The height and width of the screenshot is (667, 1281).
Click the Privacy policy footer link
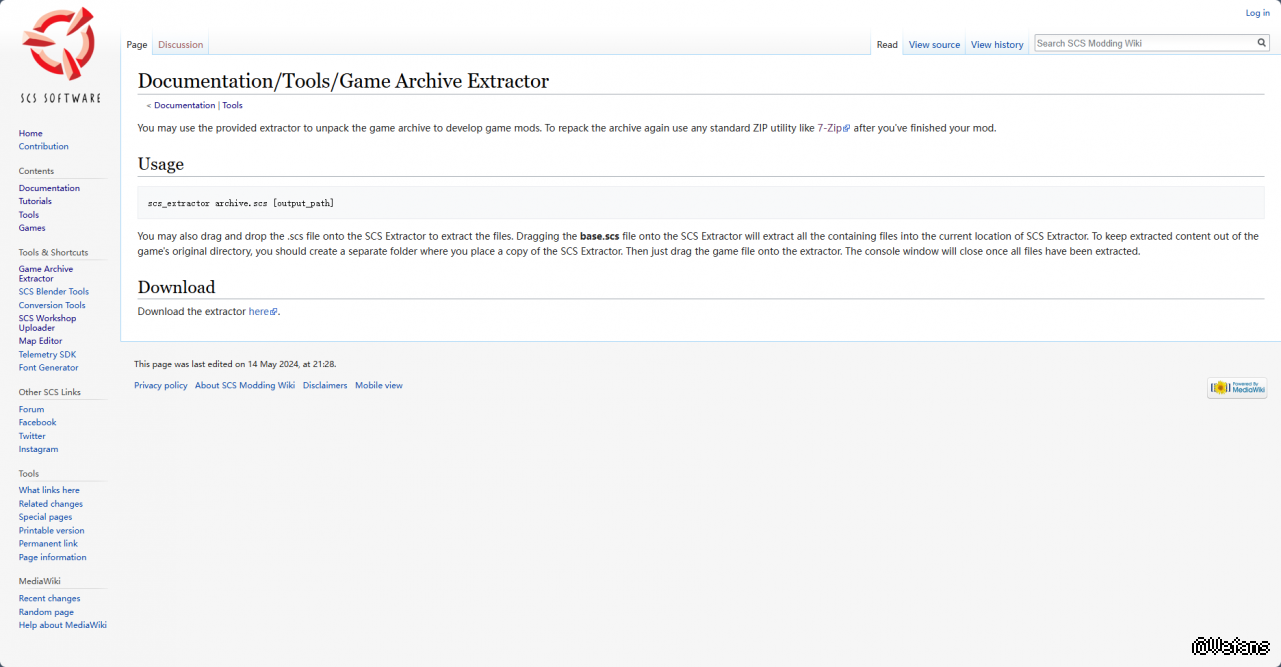click(x=160, y=385)
